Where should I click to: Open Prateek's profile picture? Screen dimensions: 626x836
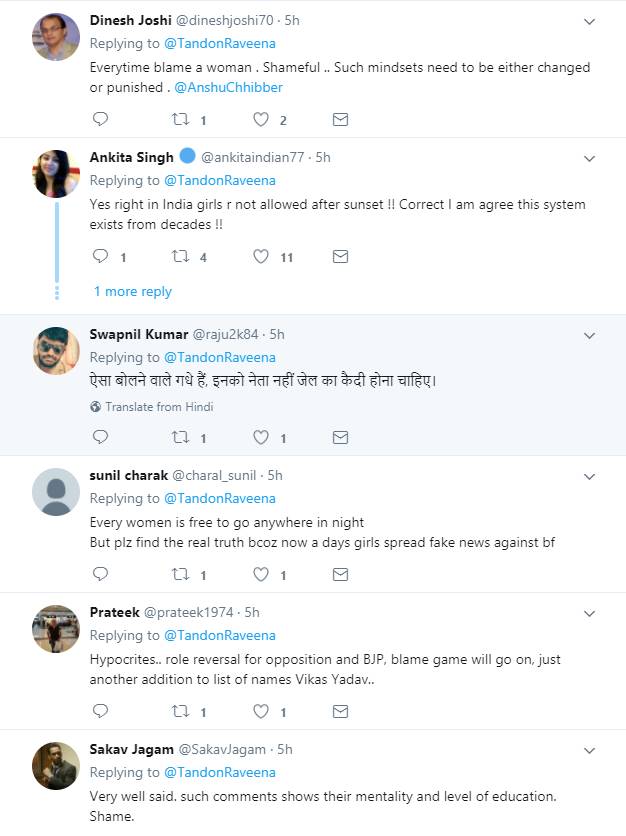pyautogui.click(x=56, y=629)
